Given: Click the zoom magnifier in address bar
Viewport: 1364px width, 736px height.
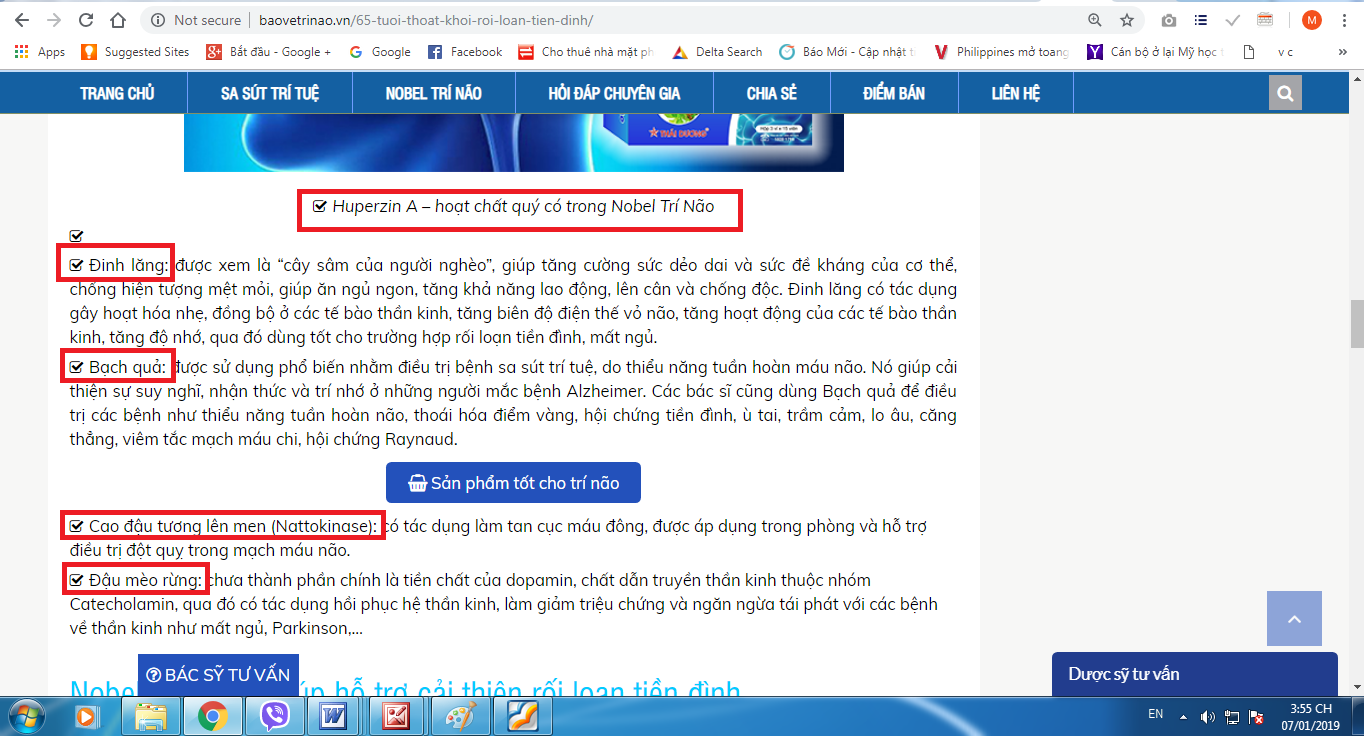Looking at the screenshot, I should coord(1095,20).
